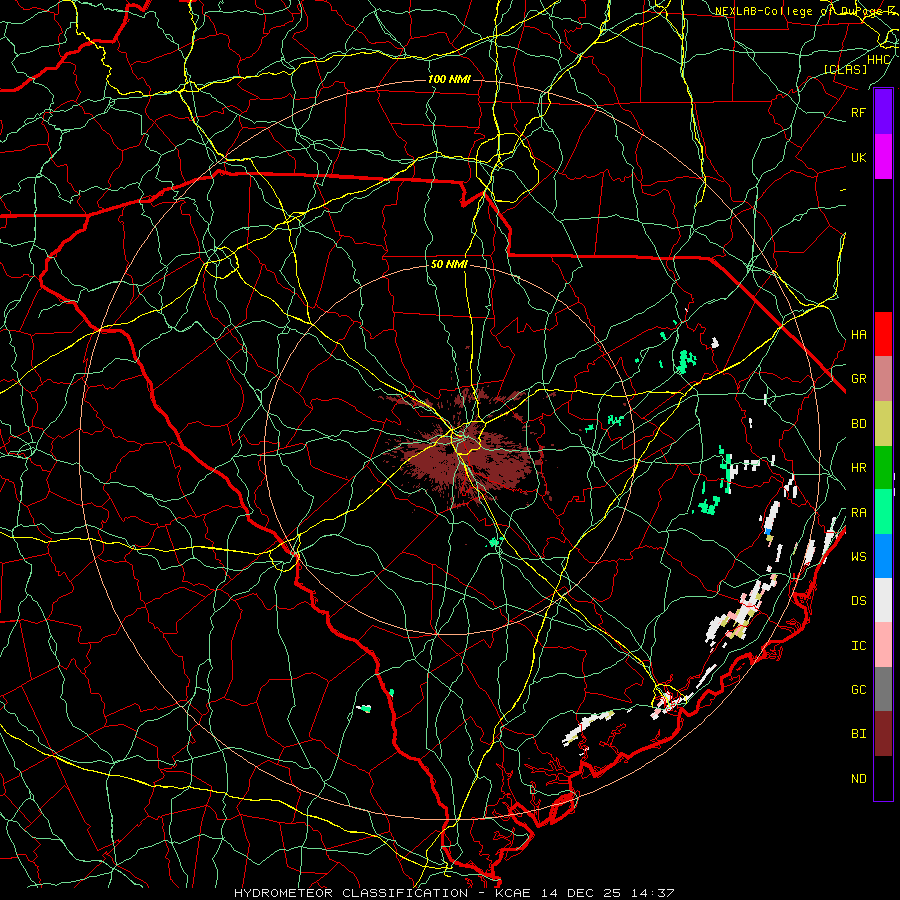Click the HHC product code text
The height and width of the screenshot is (900, 900).
(x=879, y=60)
